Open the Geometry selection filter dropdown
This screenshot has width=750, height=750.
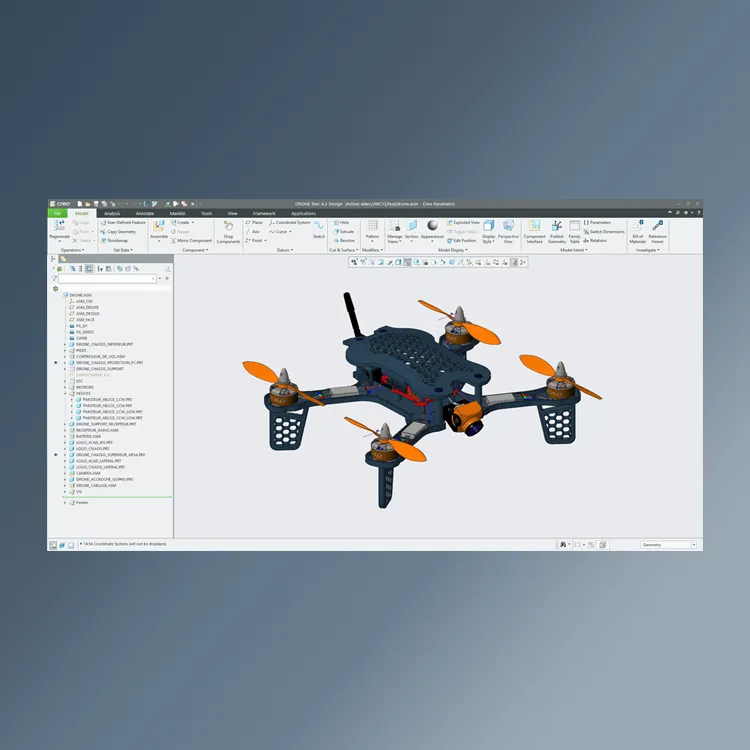(694, 545)
